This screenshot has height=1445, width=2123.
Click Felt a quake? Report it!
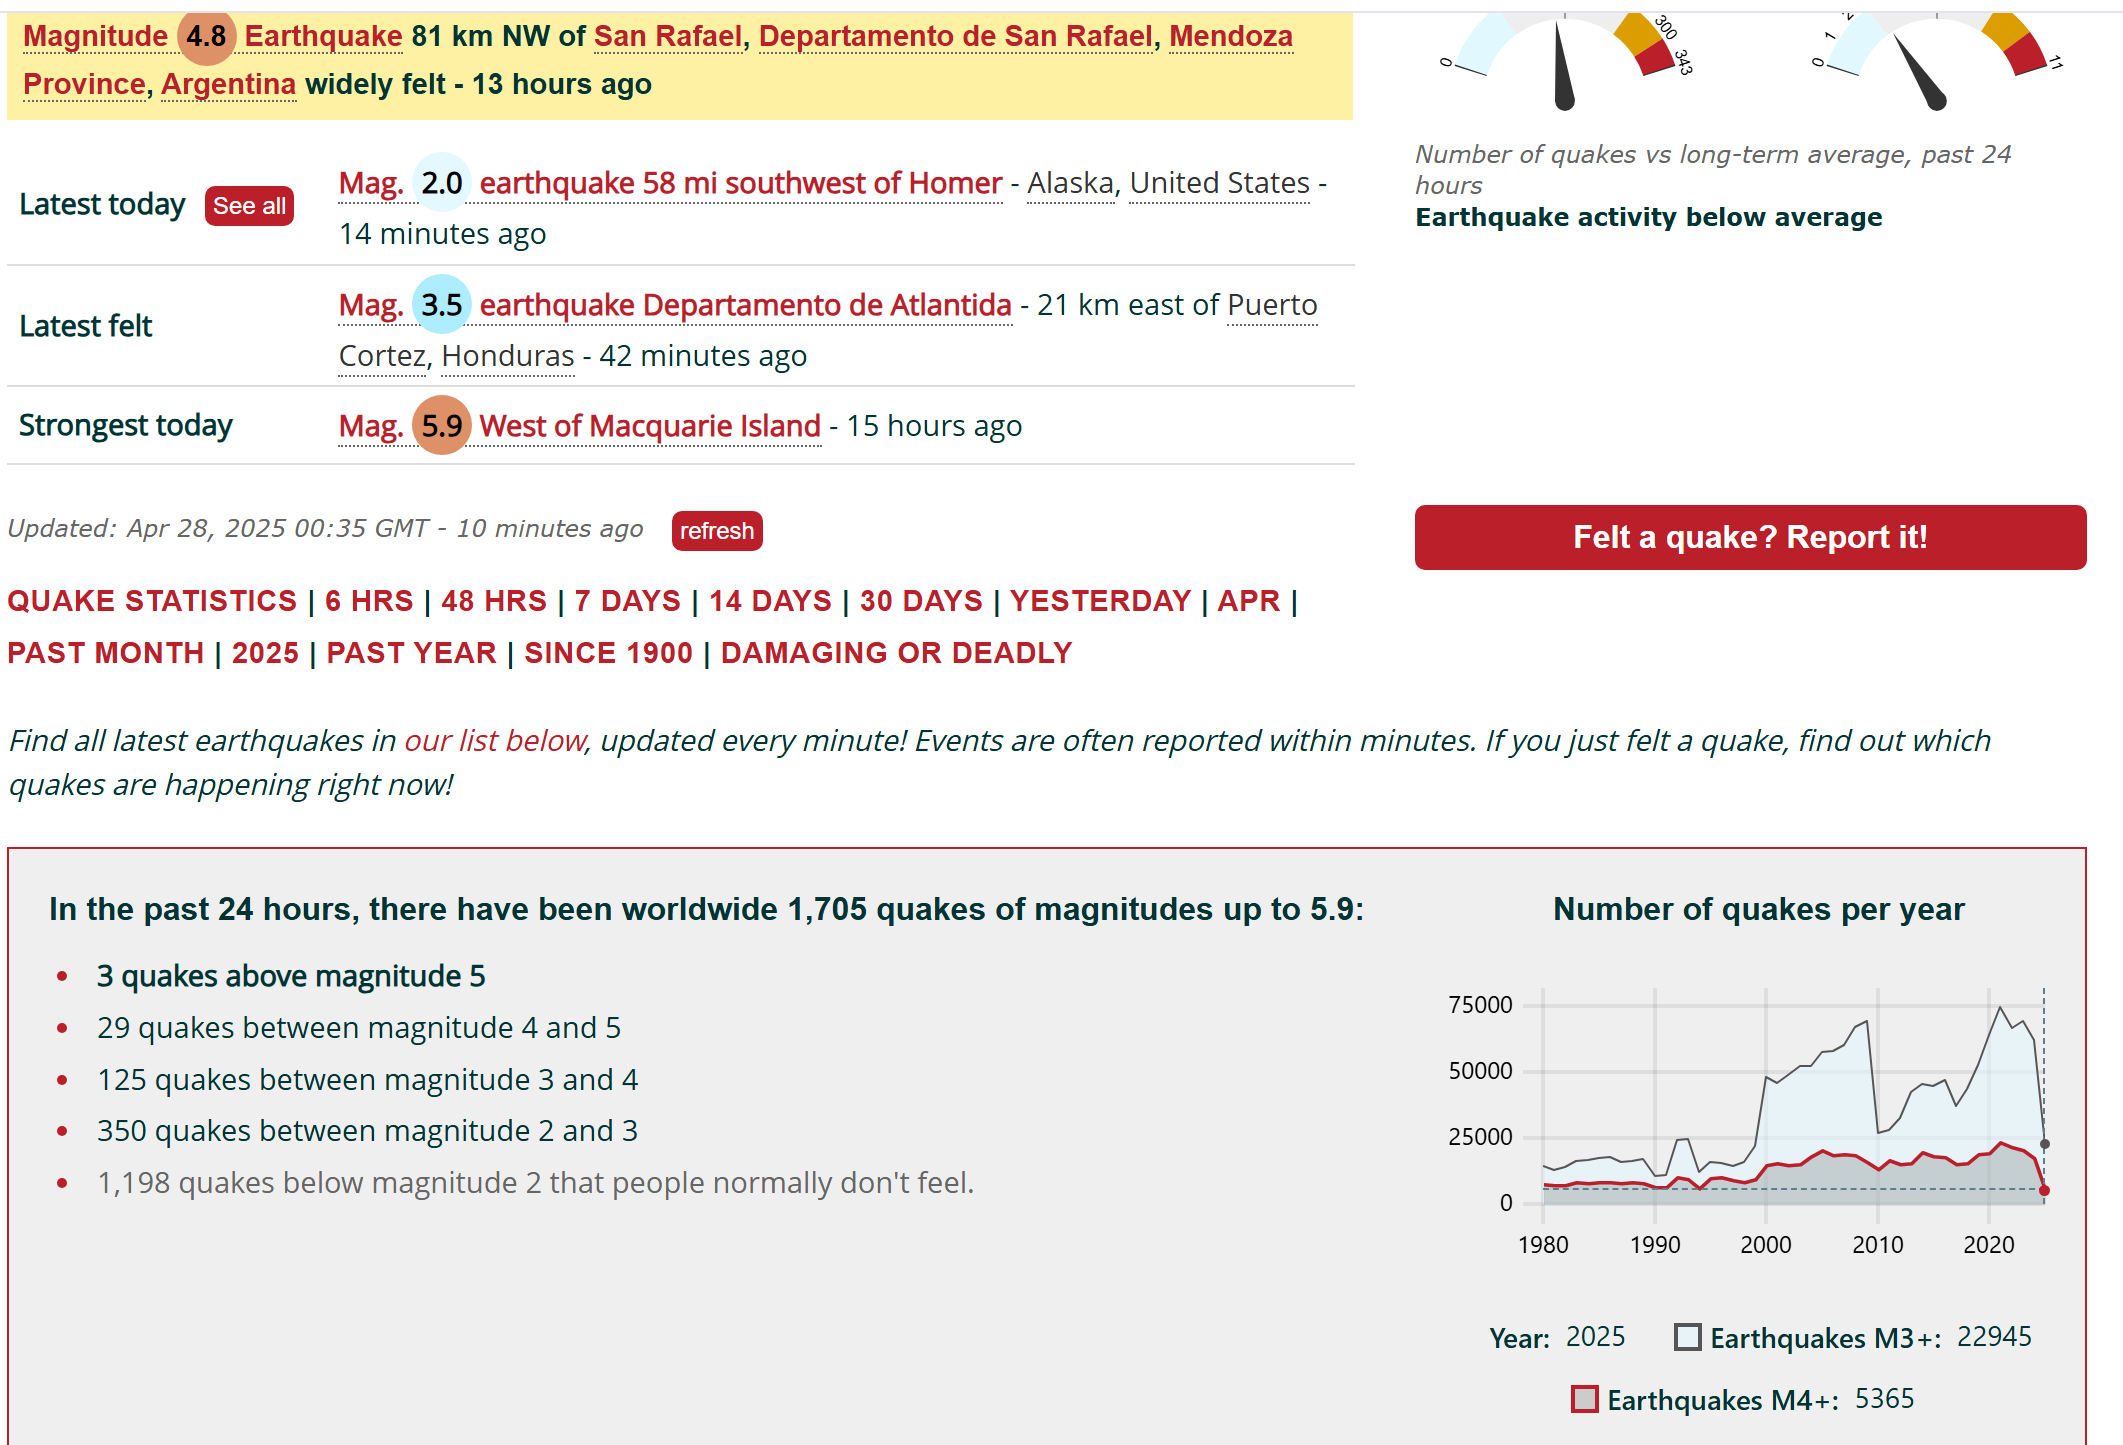tap(1749, 537)
